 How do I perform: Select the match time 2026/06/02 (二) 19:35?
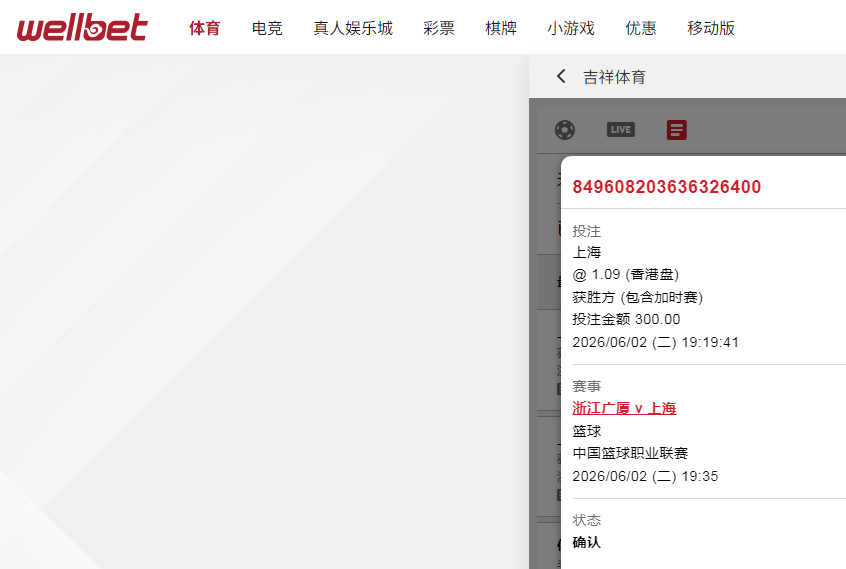pyautogui.click(x=645, y=476)
